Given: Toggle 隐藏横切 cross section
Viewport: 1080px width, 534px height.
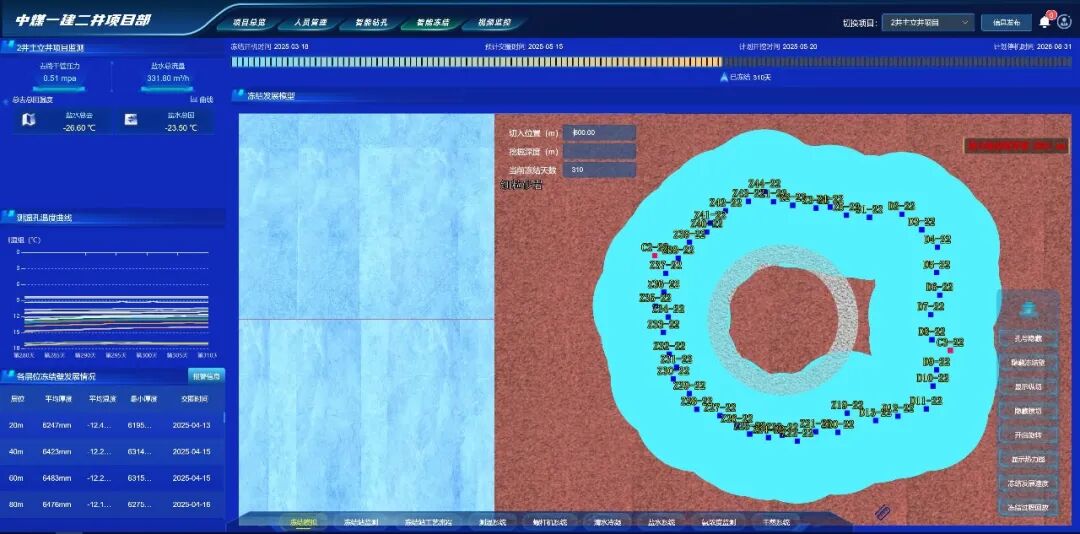Looking at the screenshot, I should pyautogui.click(x=1028, y=411).
